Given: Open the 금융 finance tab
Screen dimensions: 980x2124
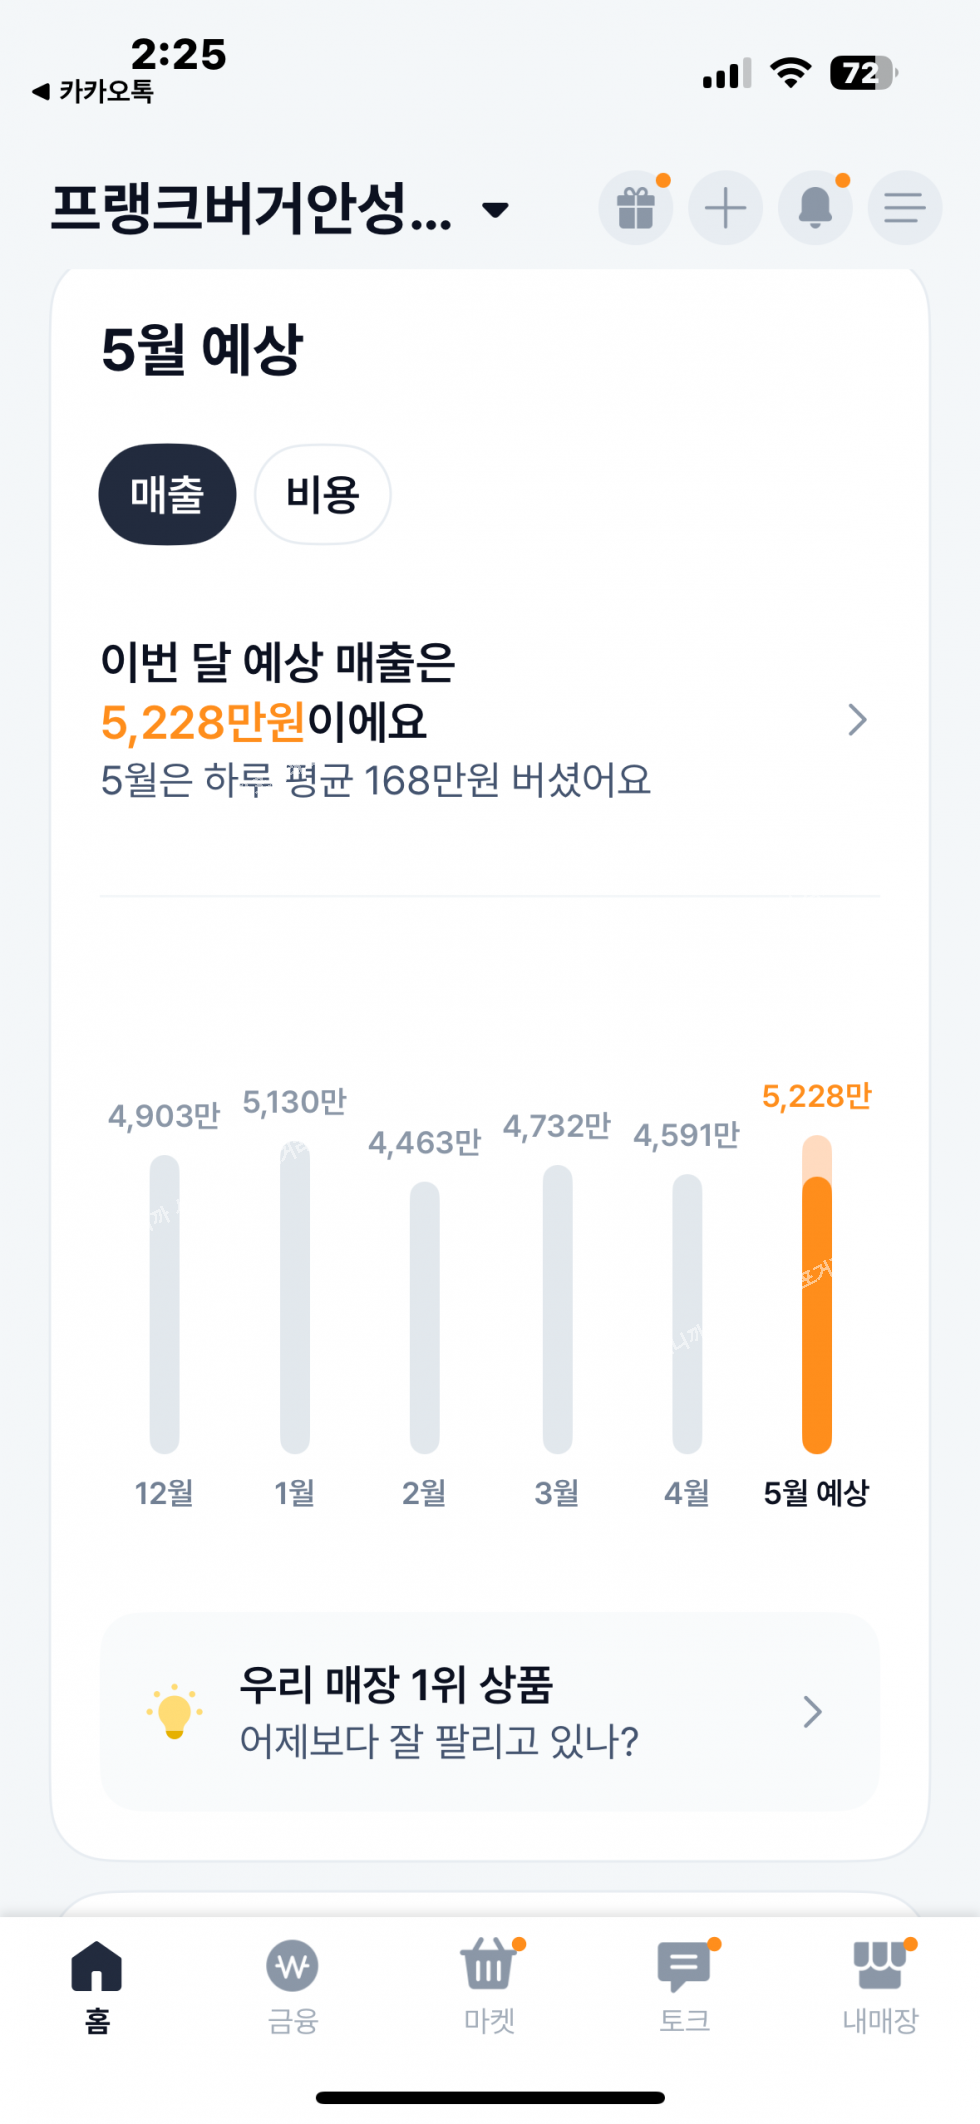Looking at the screenshot, I should pyautogui.click(x=293, y=1985).
